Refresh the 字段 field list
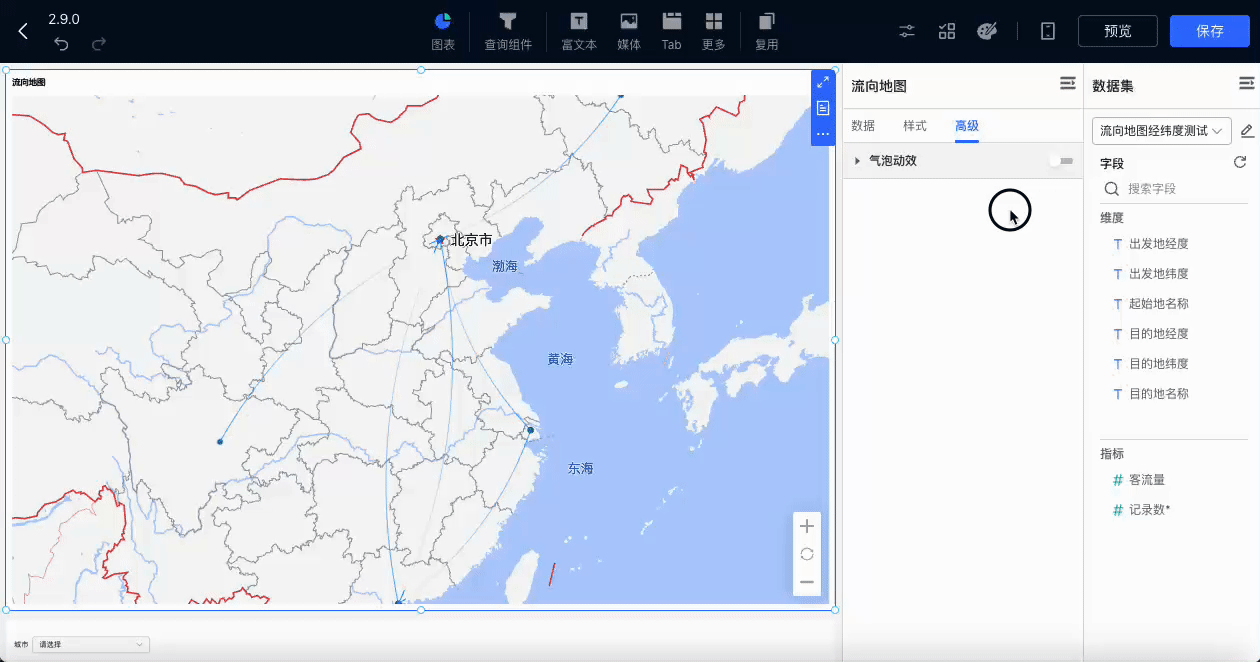The height and width of the screenshot is (662, 1260). [x=1240, y=162]
